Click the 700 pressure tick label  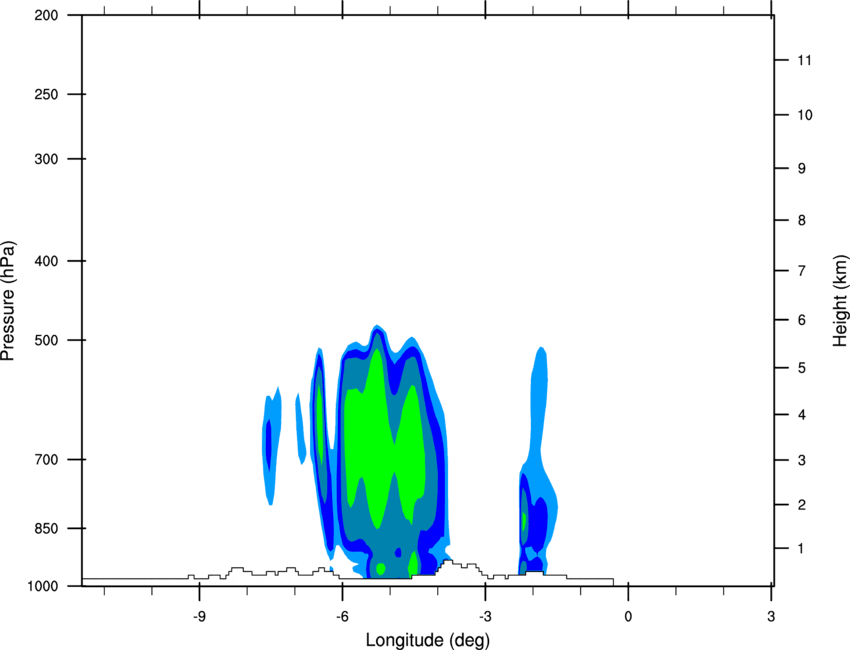(46, 459)
